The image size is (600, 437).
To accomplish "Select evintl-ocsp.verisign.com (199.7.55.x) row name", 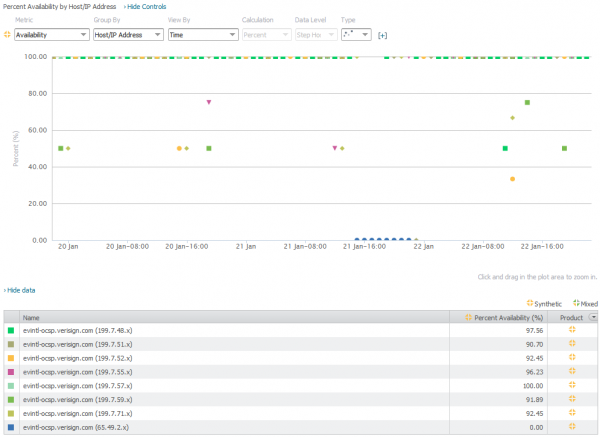I will click(77, 372).
